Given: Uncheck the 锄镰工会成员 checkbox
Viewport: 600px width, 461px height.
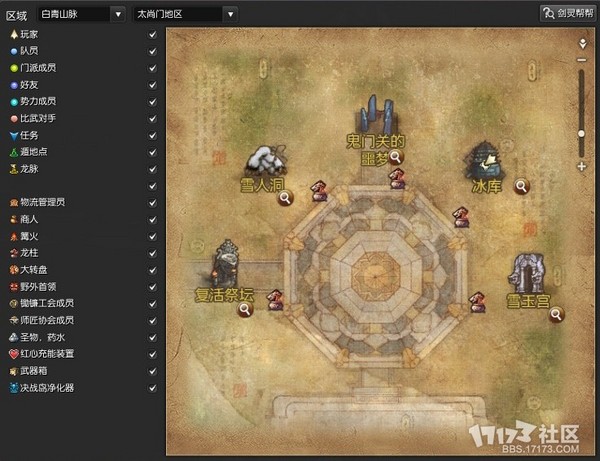Looking at the screenshot, I should (152, 304).
